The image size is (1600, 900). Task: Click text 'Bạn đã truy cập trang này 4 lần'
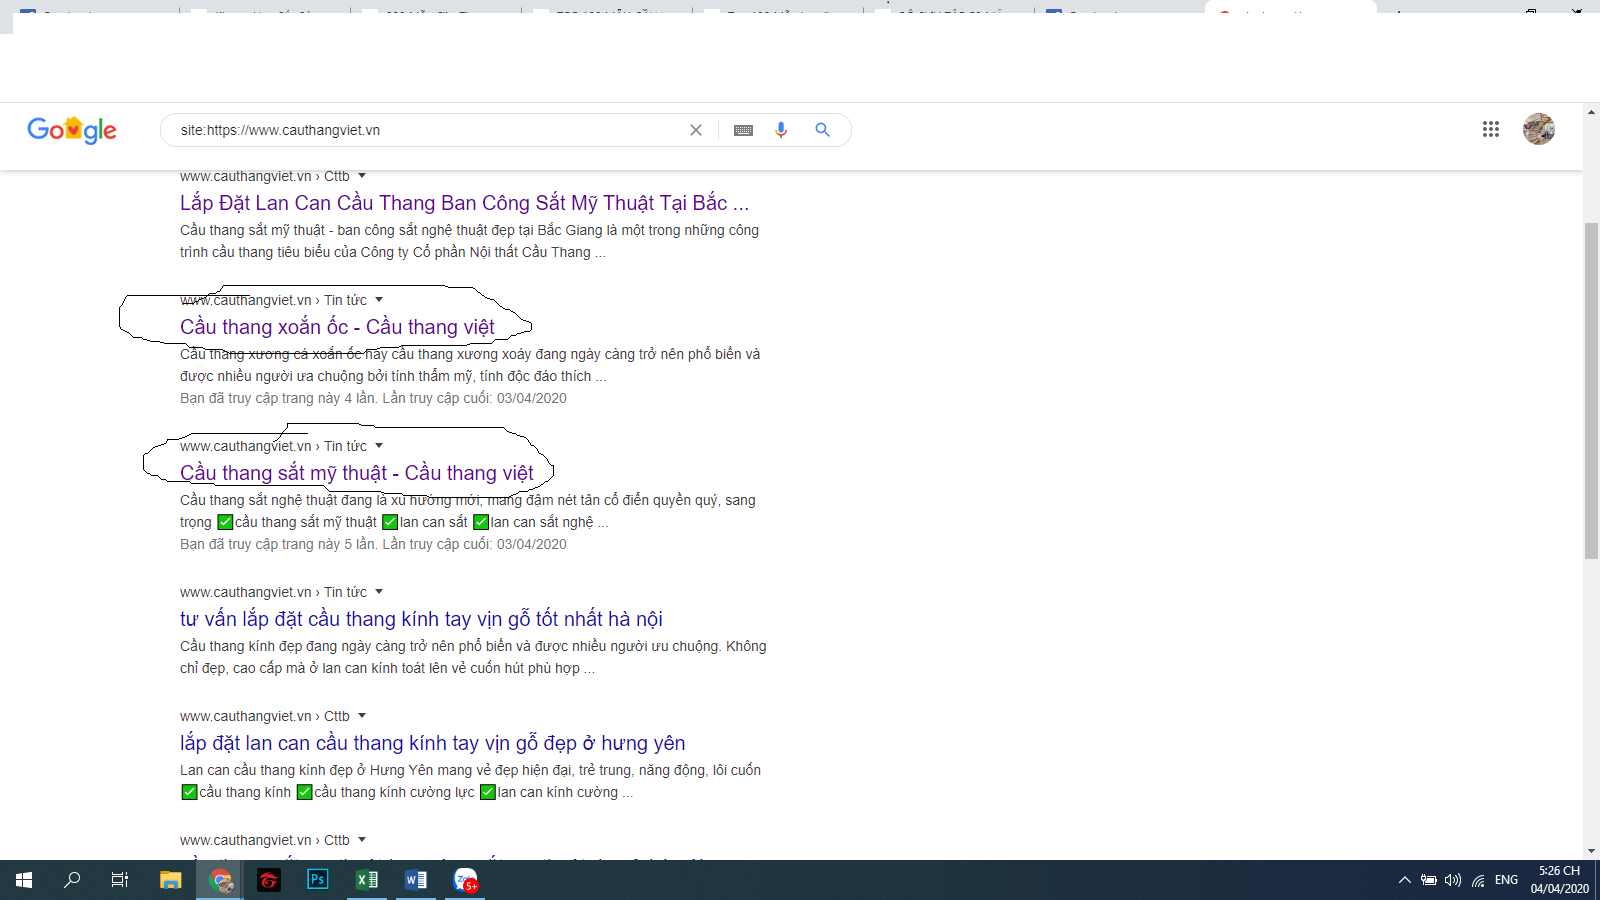pyautogui.click(x=278, y=398)
